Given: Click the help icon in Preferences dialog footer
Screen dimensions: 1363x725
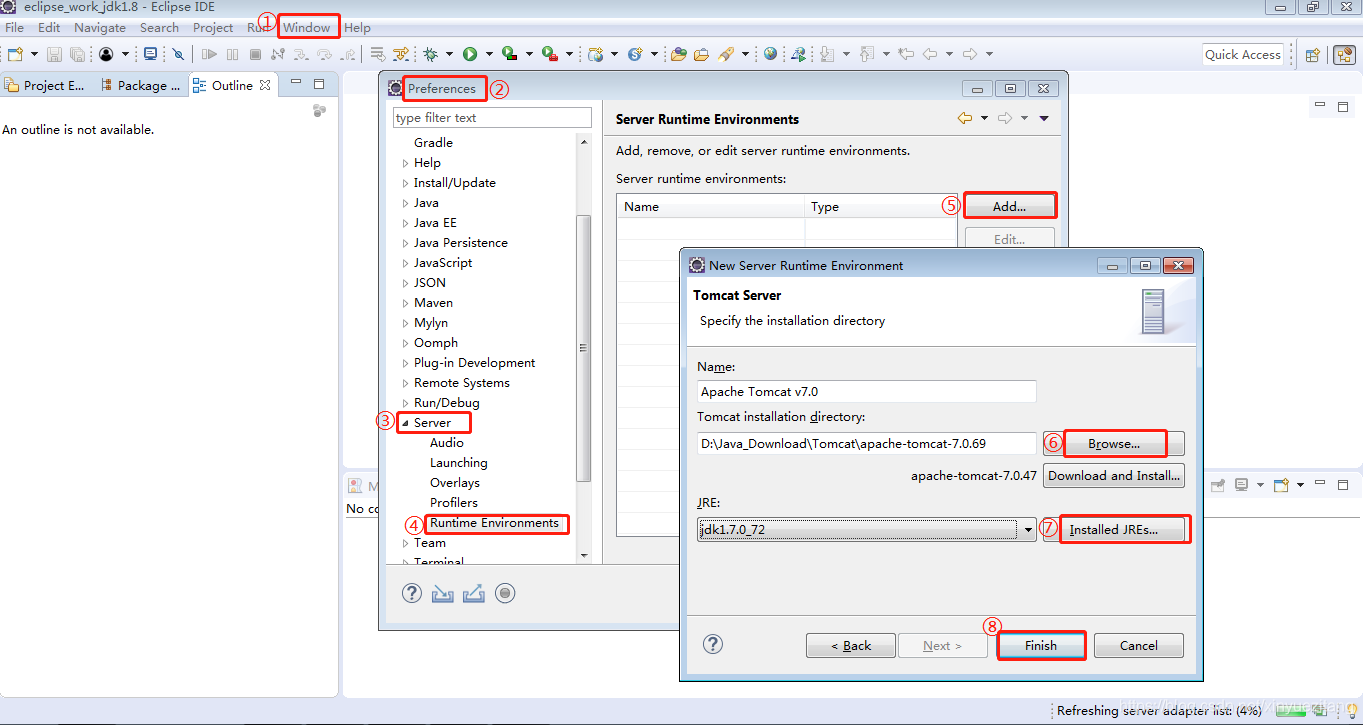Looking at the screenshot, I should click(x=412, y=593).
